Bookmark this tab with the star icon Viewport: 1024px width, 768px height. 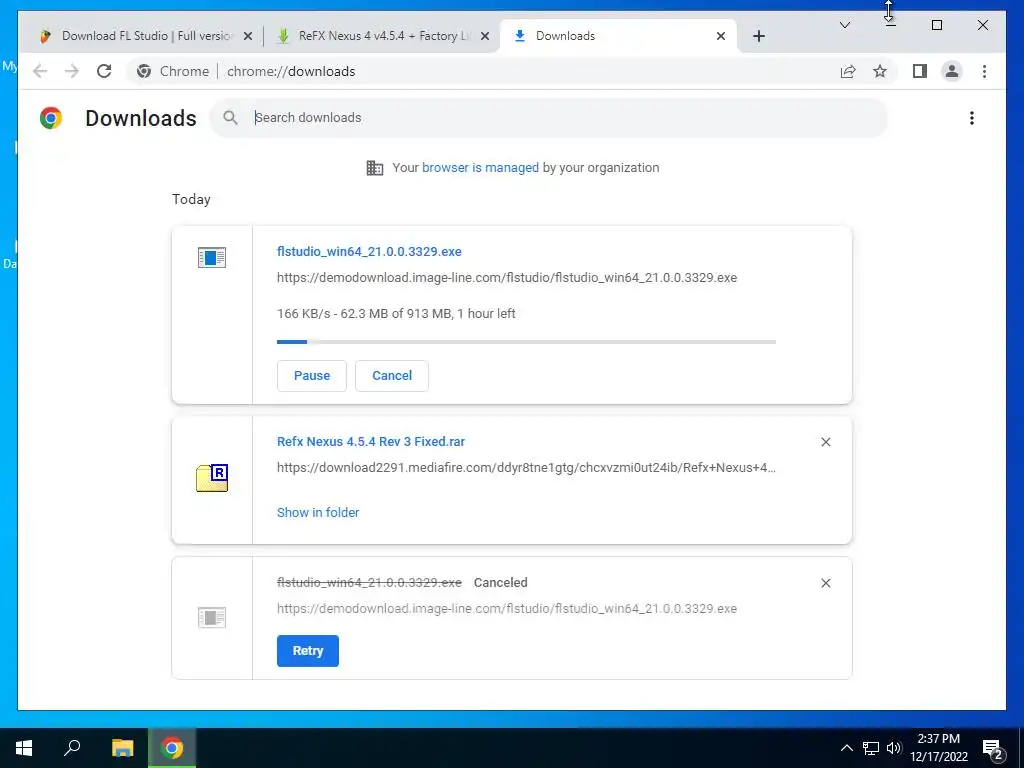pos(880,71)
